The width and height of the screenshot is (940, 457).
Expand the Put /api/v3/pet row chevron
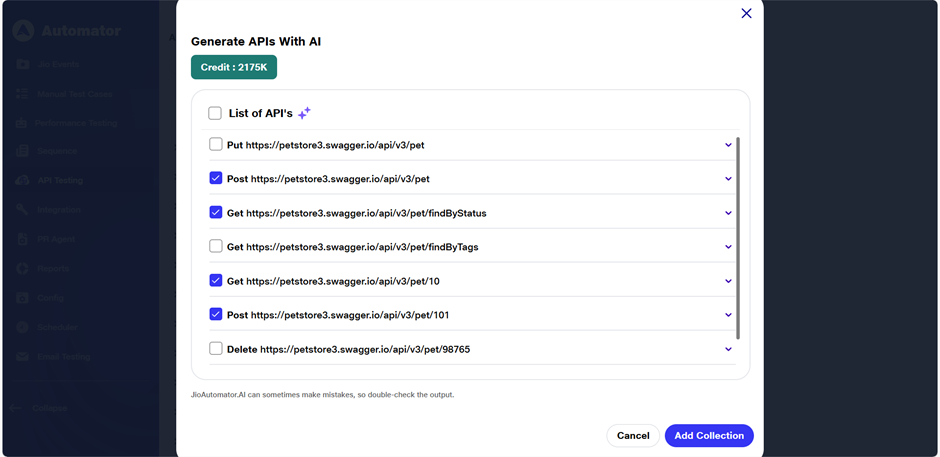pos(728,145)
